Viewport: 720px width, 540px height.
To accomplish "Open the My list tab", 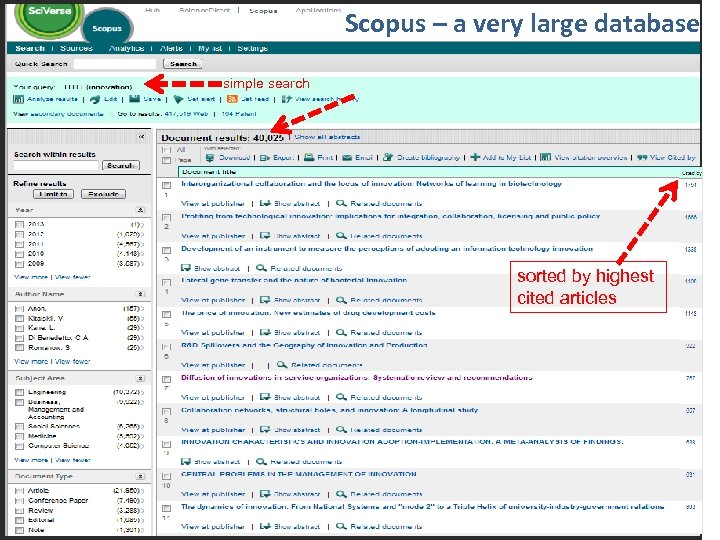I will (210, 48).
